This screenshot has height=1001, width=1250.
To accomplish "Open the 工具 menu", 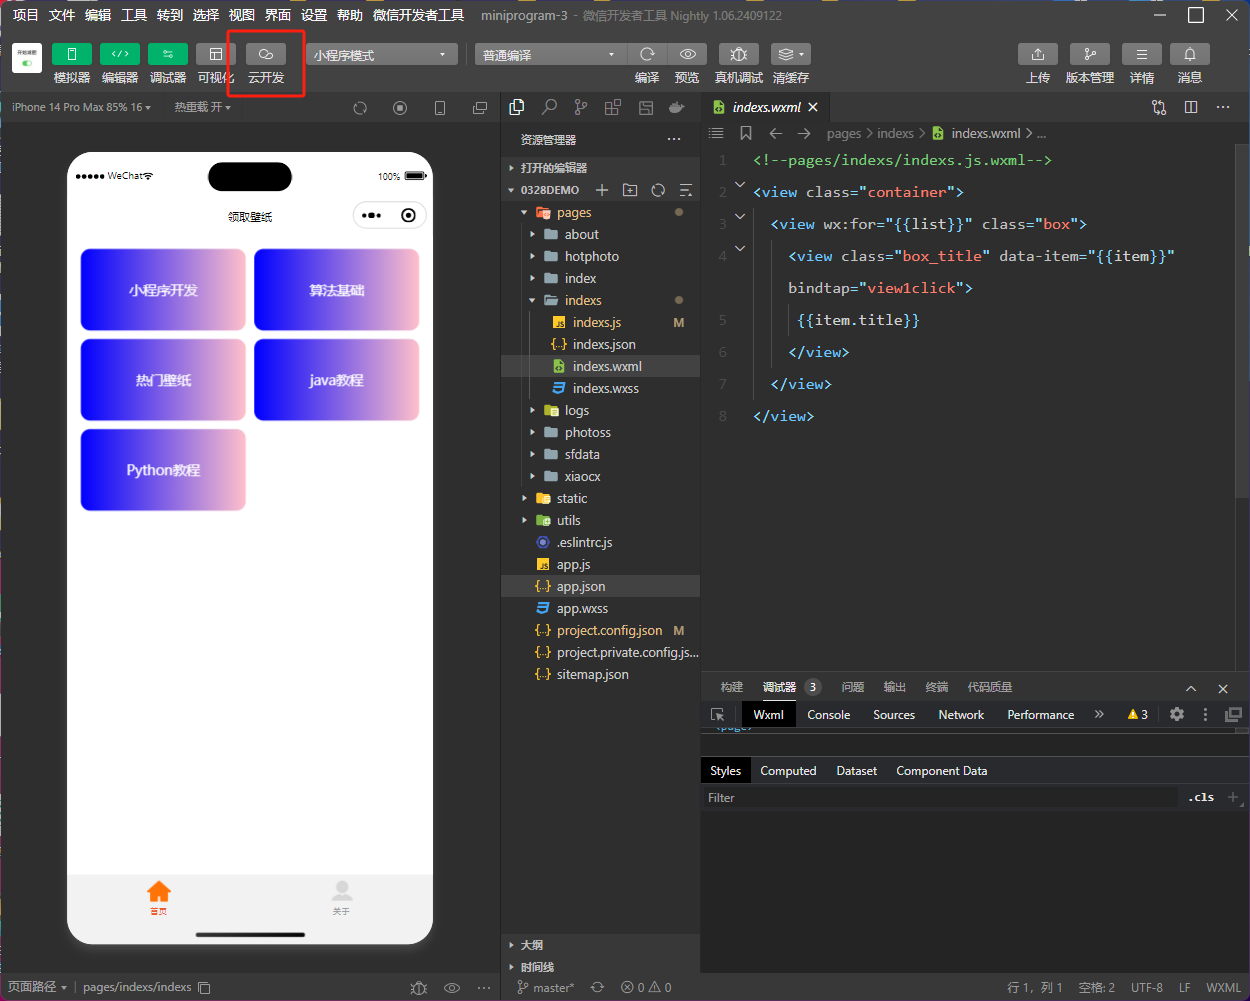I will pyautogui.click(x=134, y=15).
